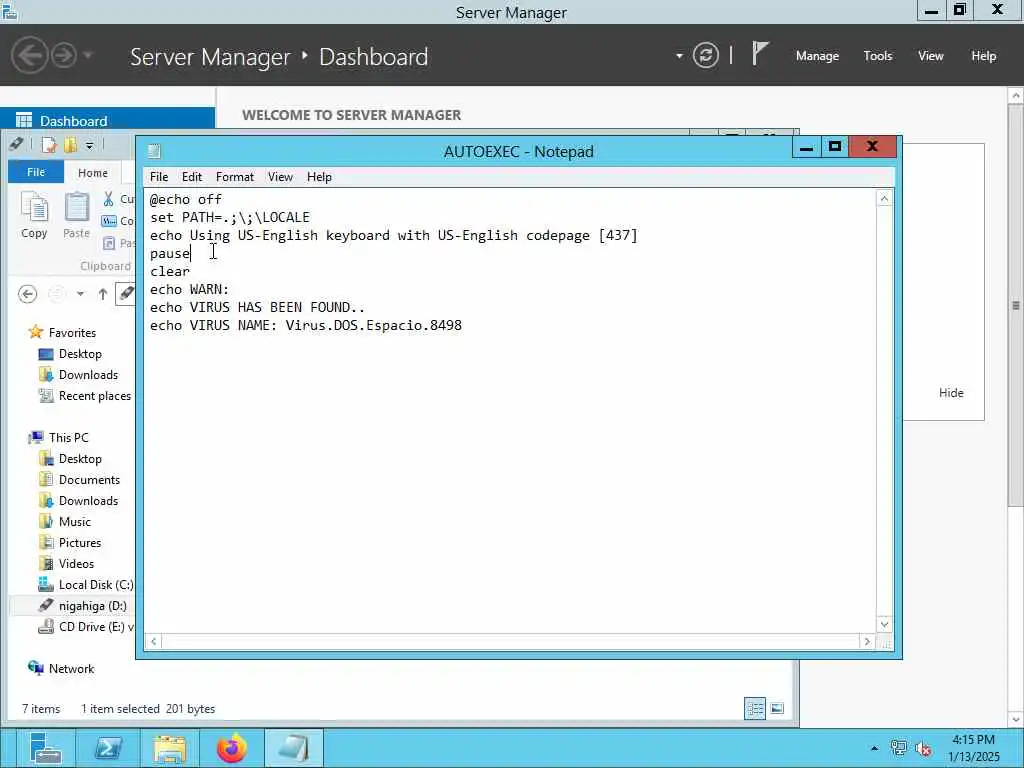Go up one folder in Explorer
This screenshot has height=768, width=1024.
(103, 295)
